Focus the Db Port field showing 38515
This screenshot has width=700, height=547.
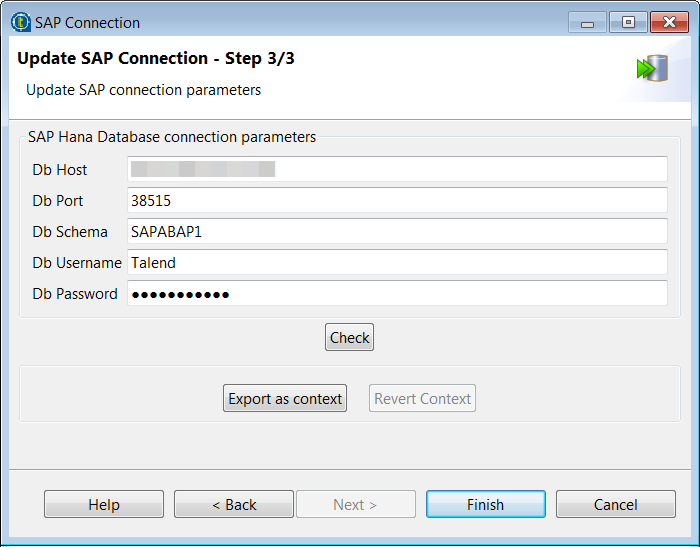pos(397,201)
